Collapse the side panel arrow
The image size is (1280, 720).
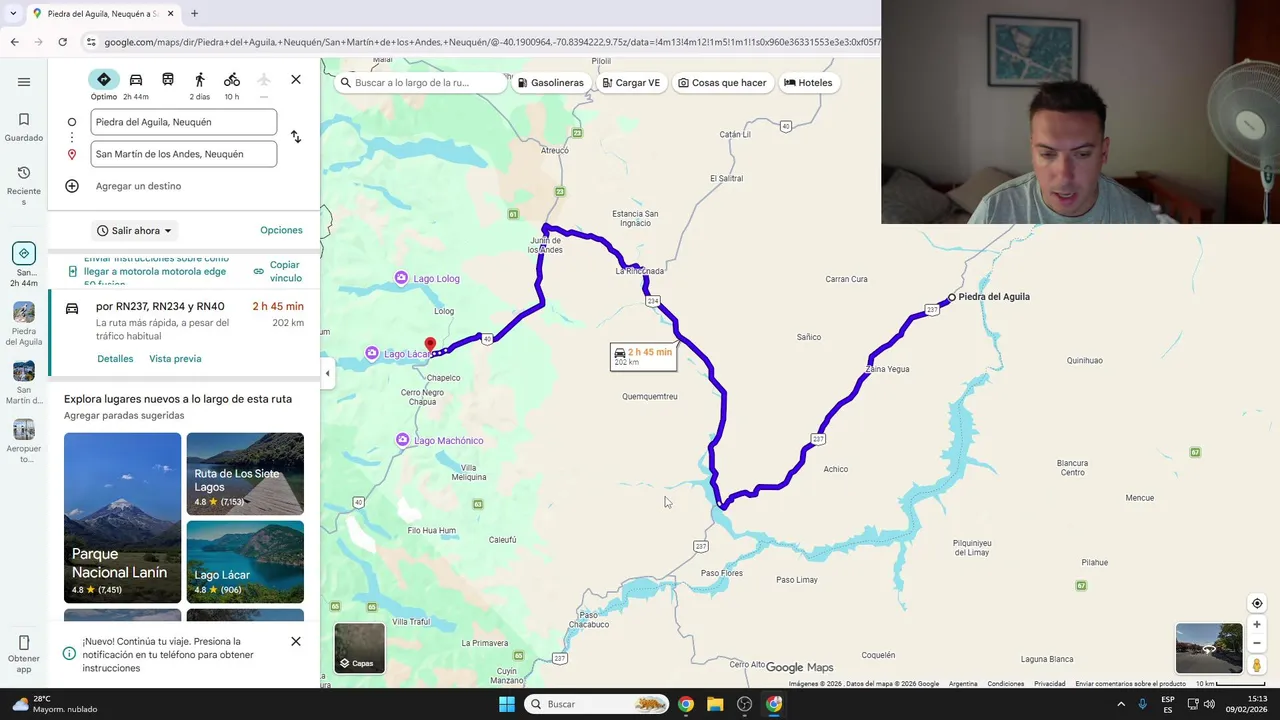point(327,373)
